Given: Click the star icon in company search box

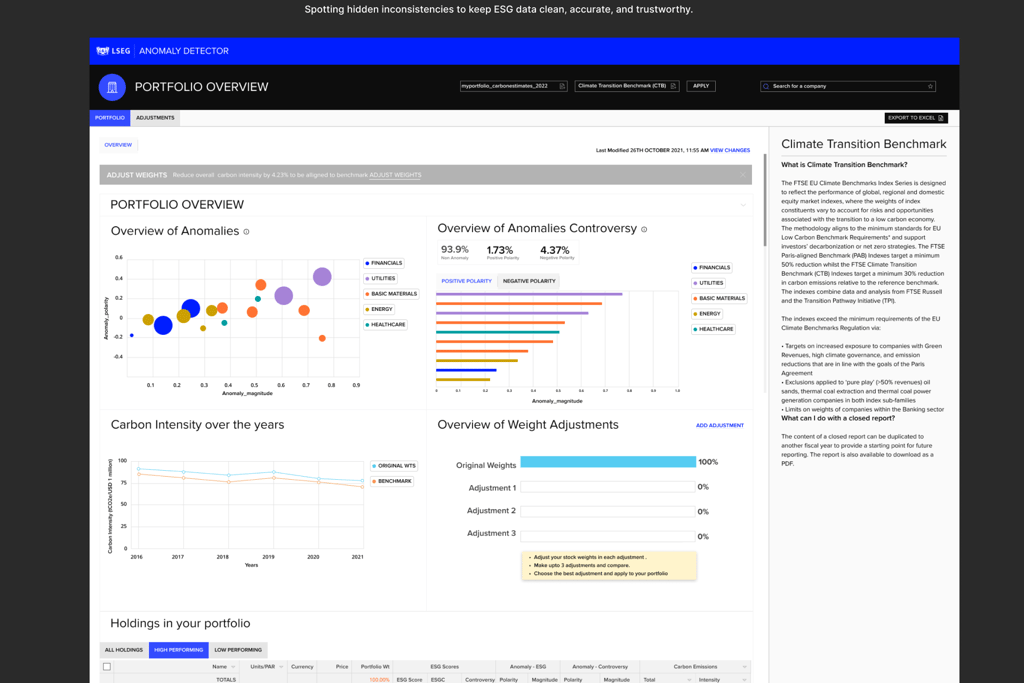Looking at the screenshot, I should click(930, 86).
